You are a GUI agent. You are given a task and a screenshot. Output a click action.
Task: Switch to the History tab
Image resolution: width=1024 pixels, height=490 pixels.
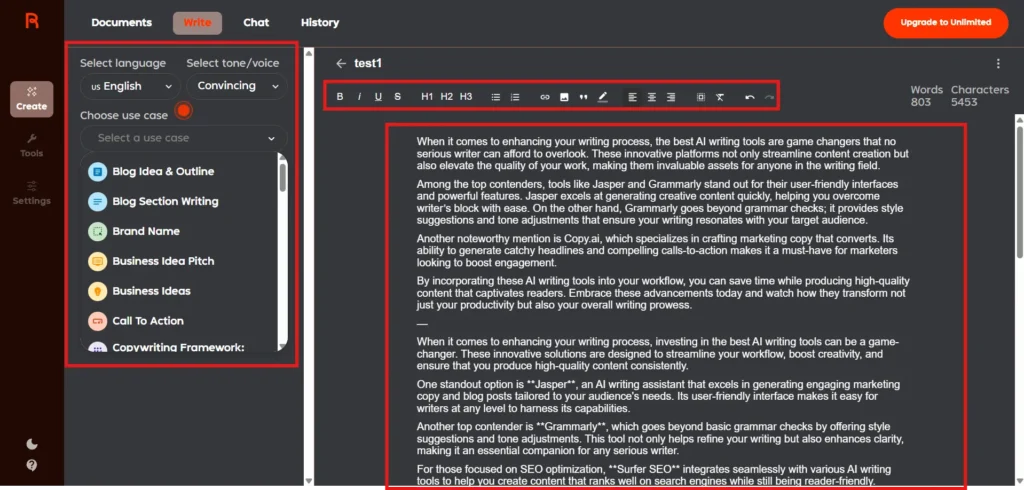point(319,22)
